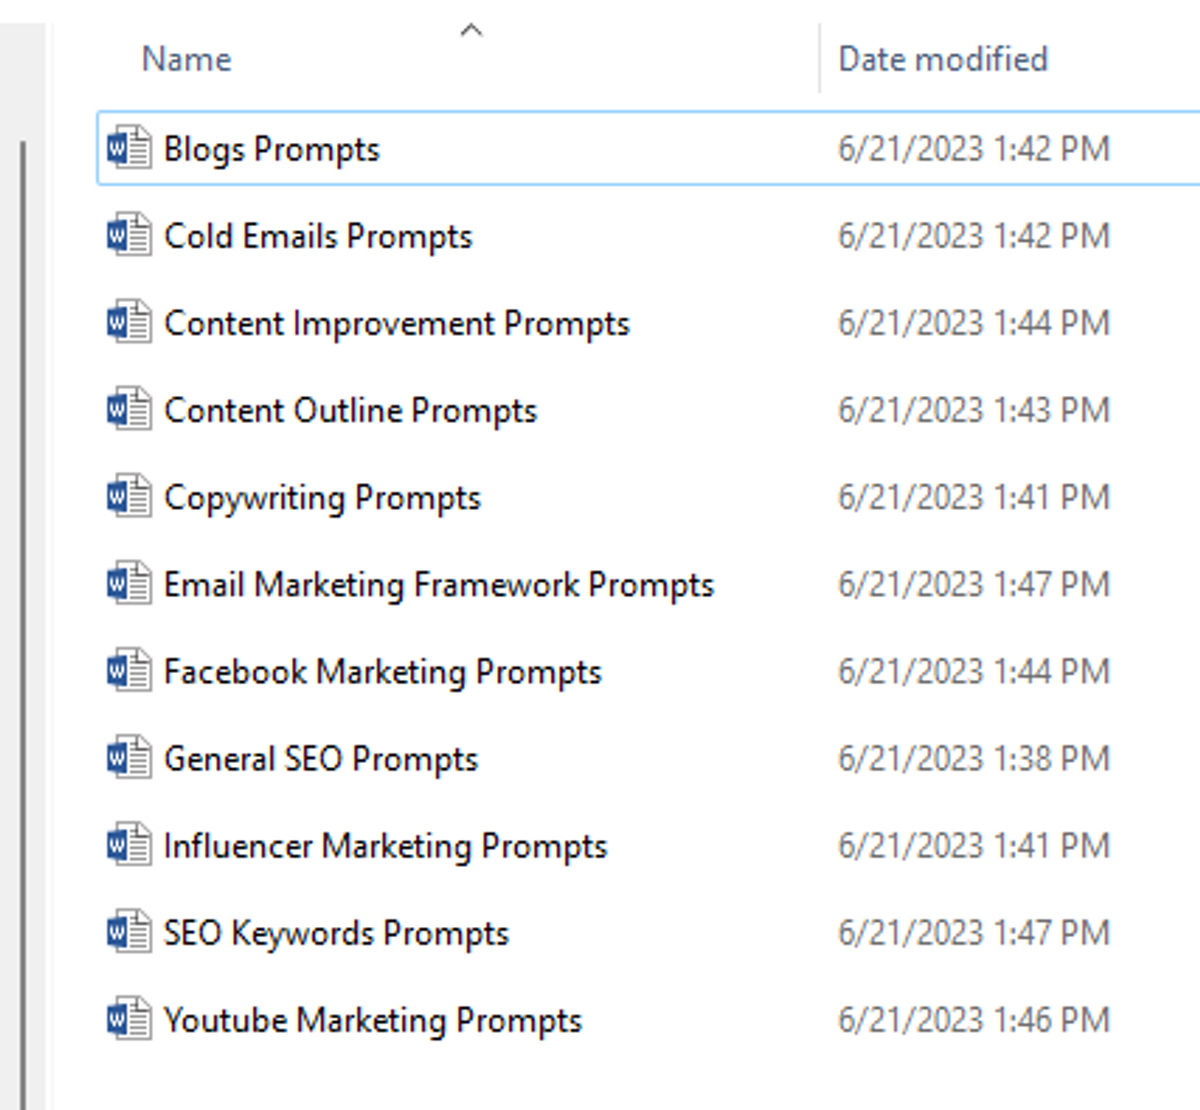
Task: Toggle sort direction using the arrow above Name
Action: [471, 31]
